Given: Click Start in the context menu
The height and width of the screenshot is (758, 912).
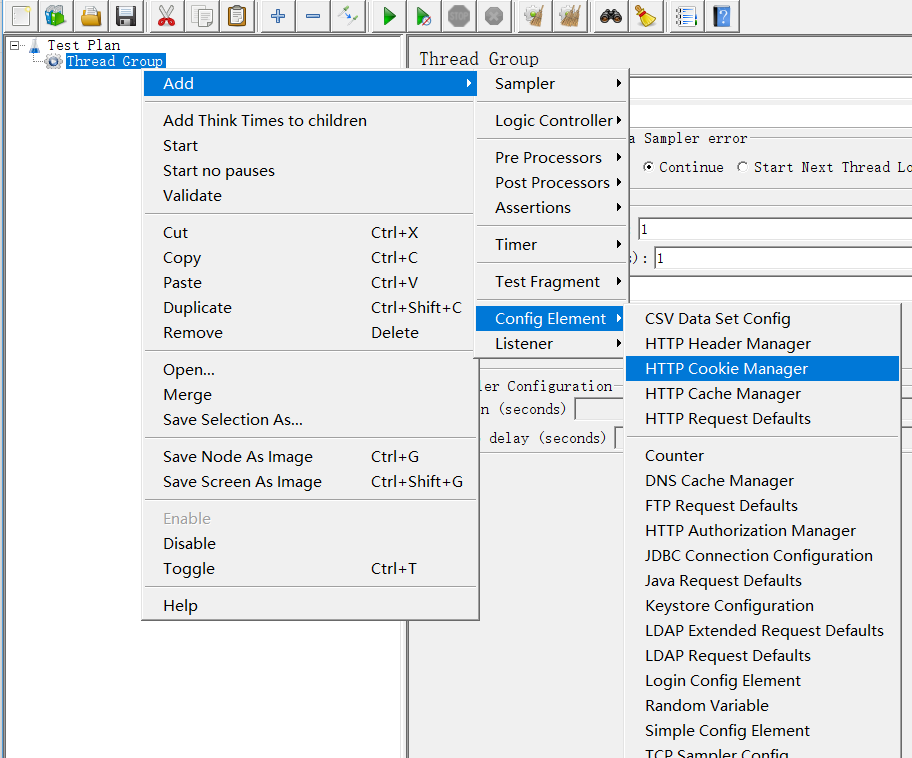Looking at the screenshot, I should [310, 145].
